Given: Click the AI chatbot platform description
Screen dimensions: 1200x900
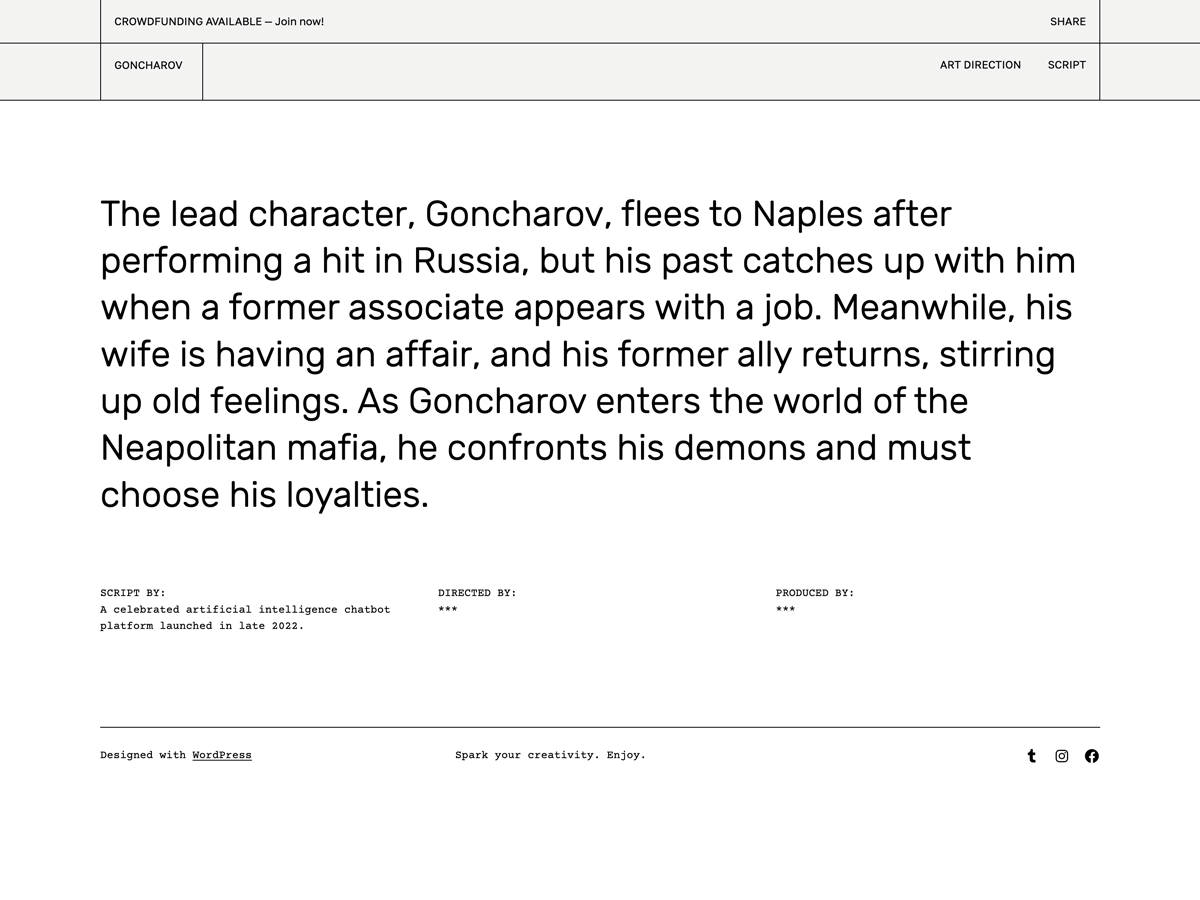Looking at the screenshot, I should 245,617.
